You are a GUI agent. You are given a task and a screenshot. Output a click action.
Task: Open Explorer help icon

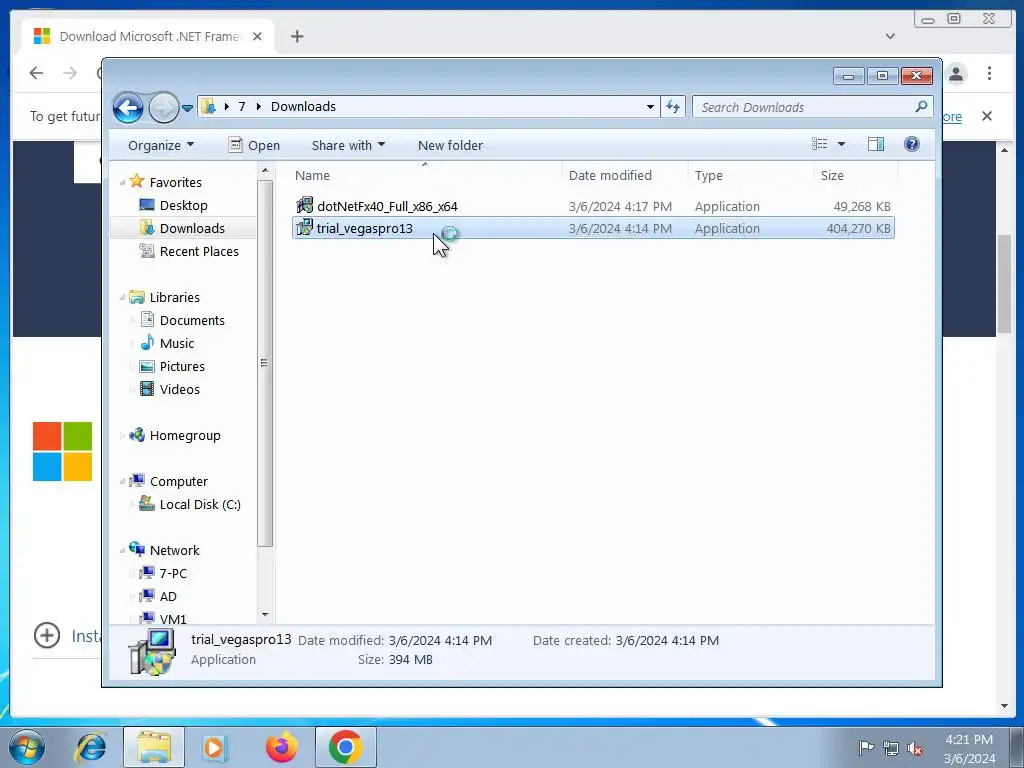[912, 144]
